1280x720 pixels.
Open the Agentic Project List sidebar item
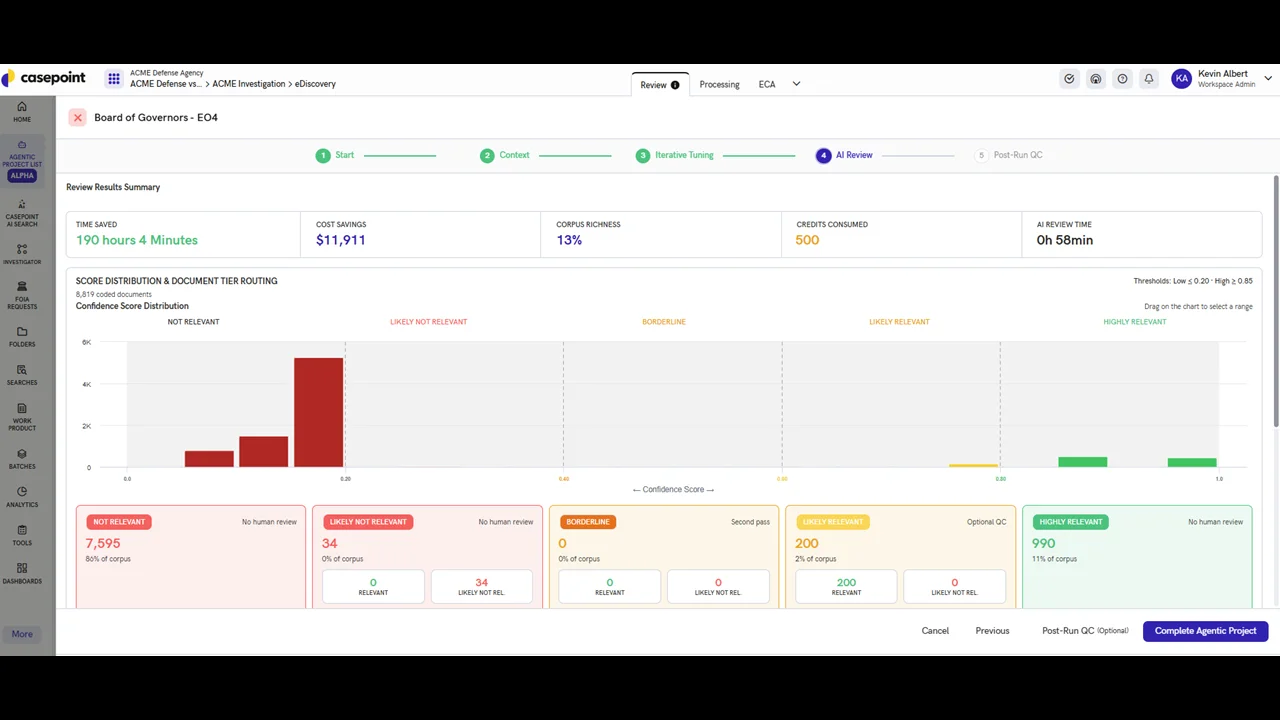click(22, 160)
